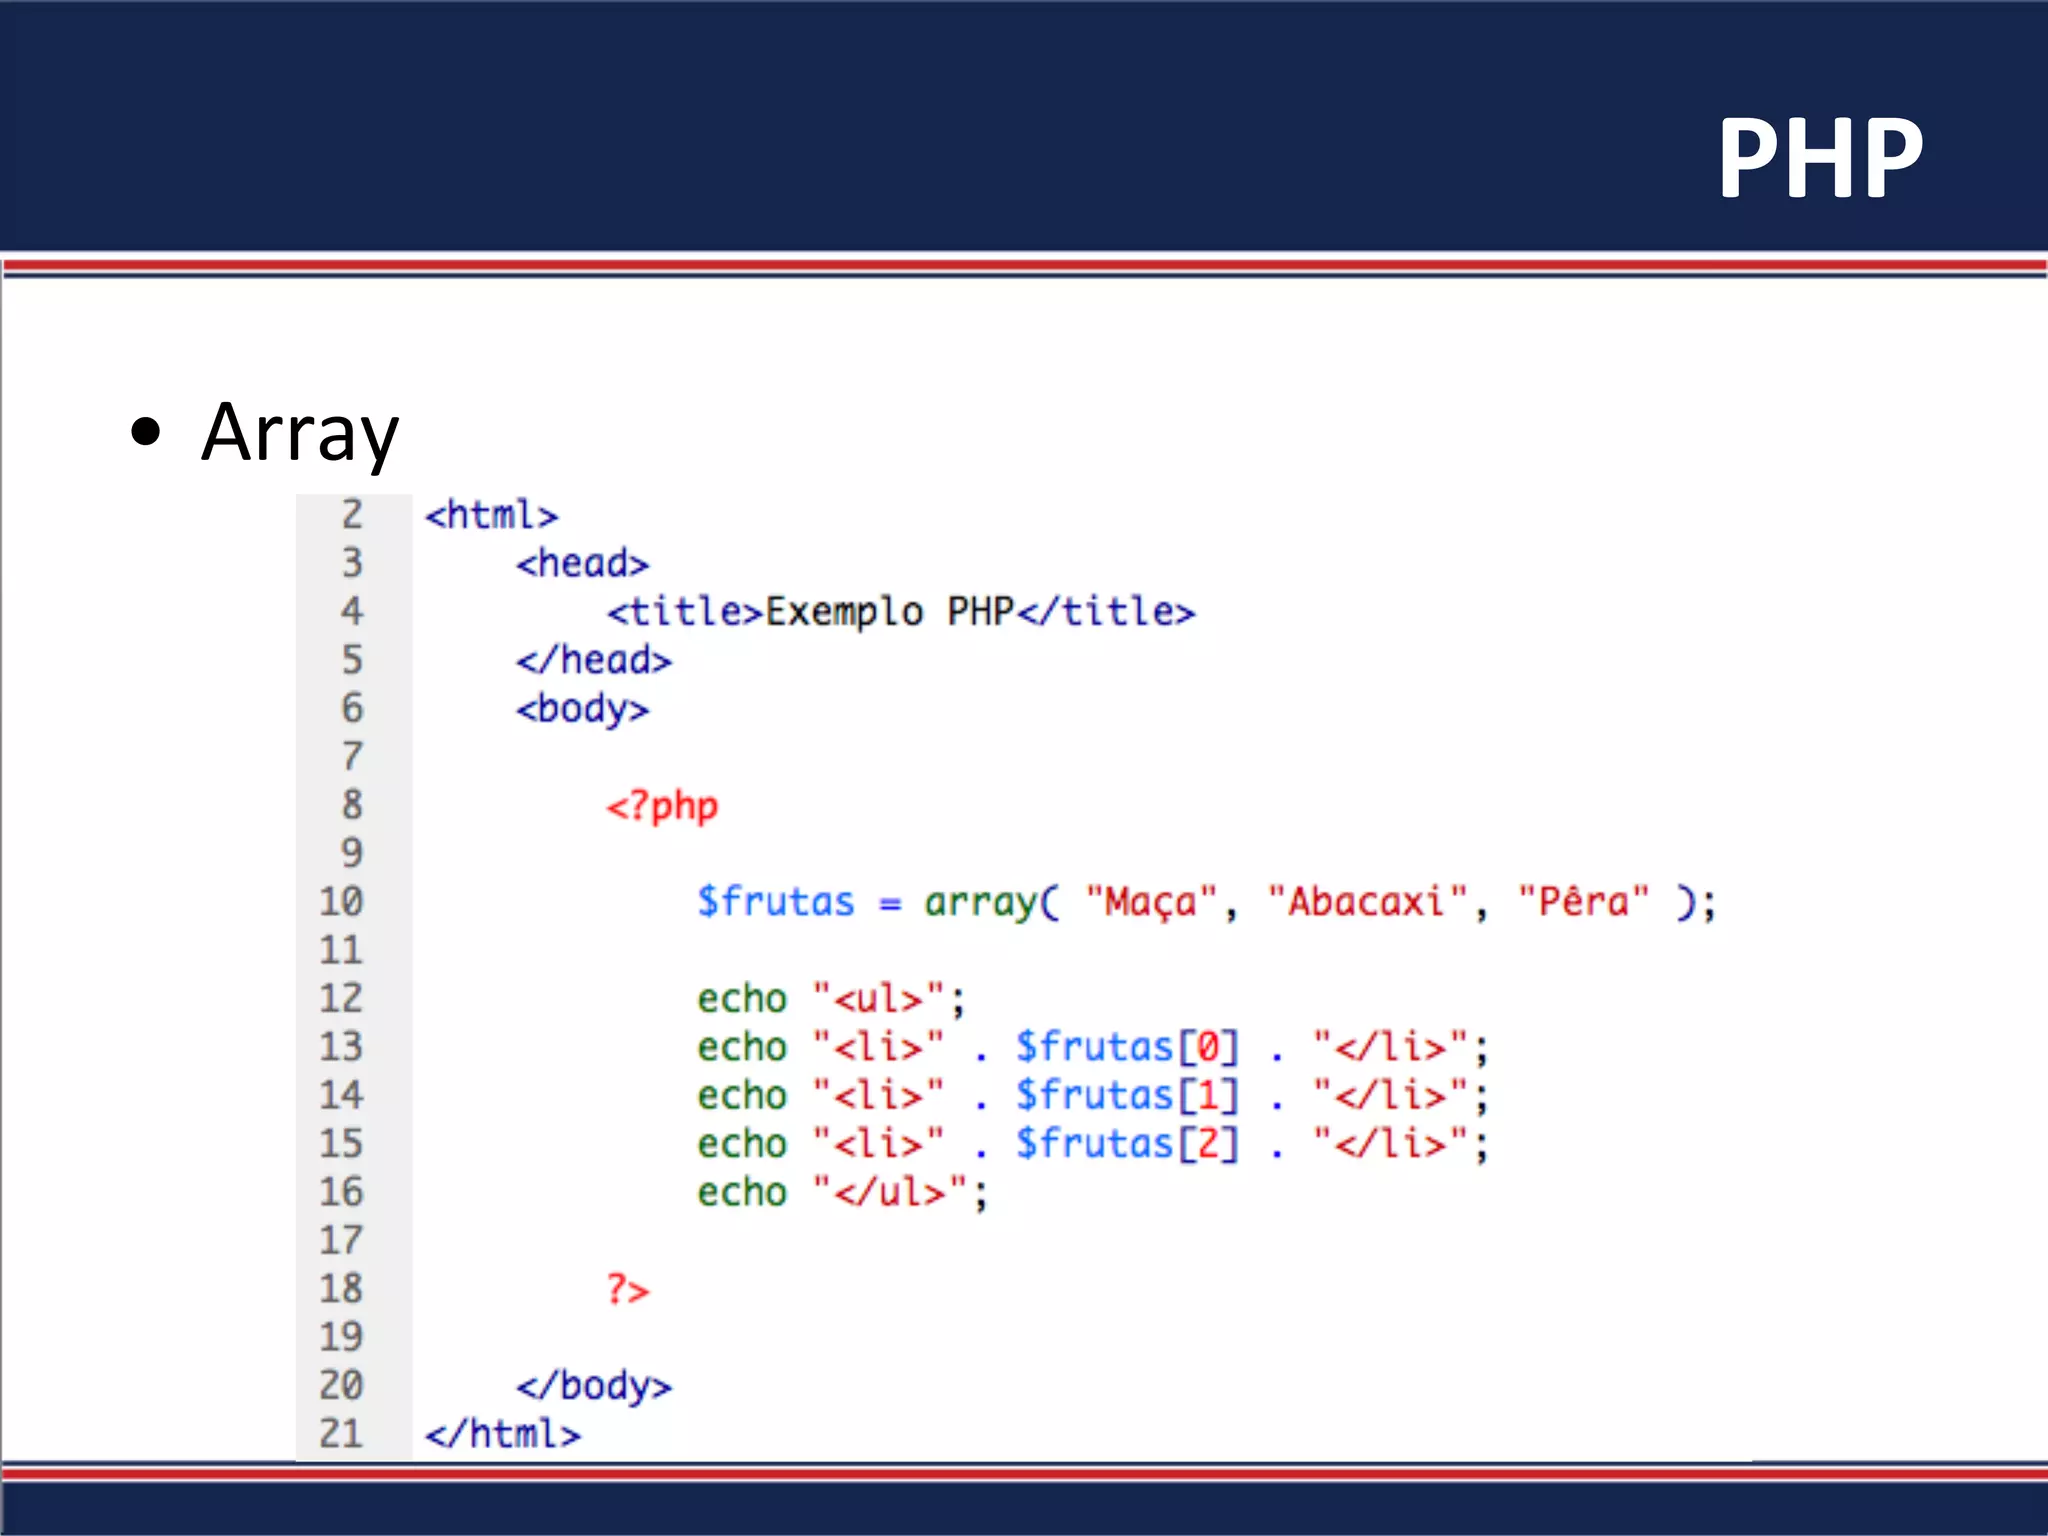Click the closing </html> tag
Screen dimensions: 2048x1536
click(503, 1434)
